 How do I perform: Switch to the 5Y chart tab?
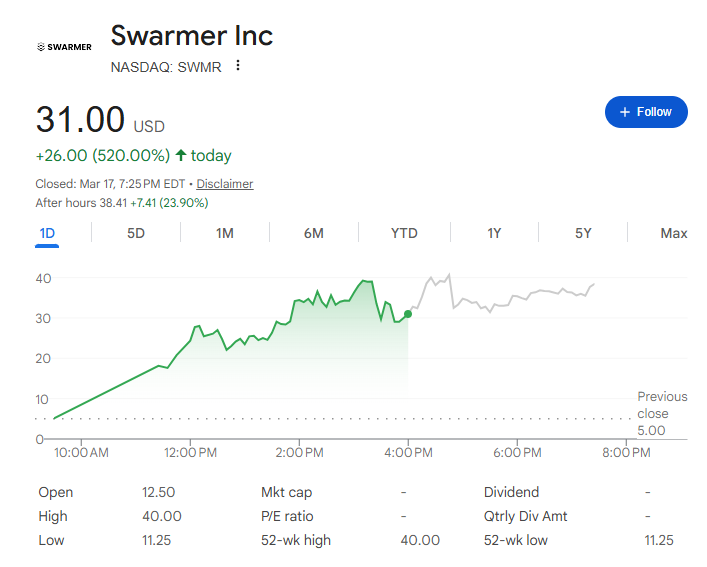tap(583, 233)
